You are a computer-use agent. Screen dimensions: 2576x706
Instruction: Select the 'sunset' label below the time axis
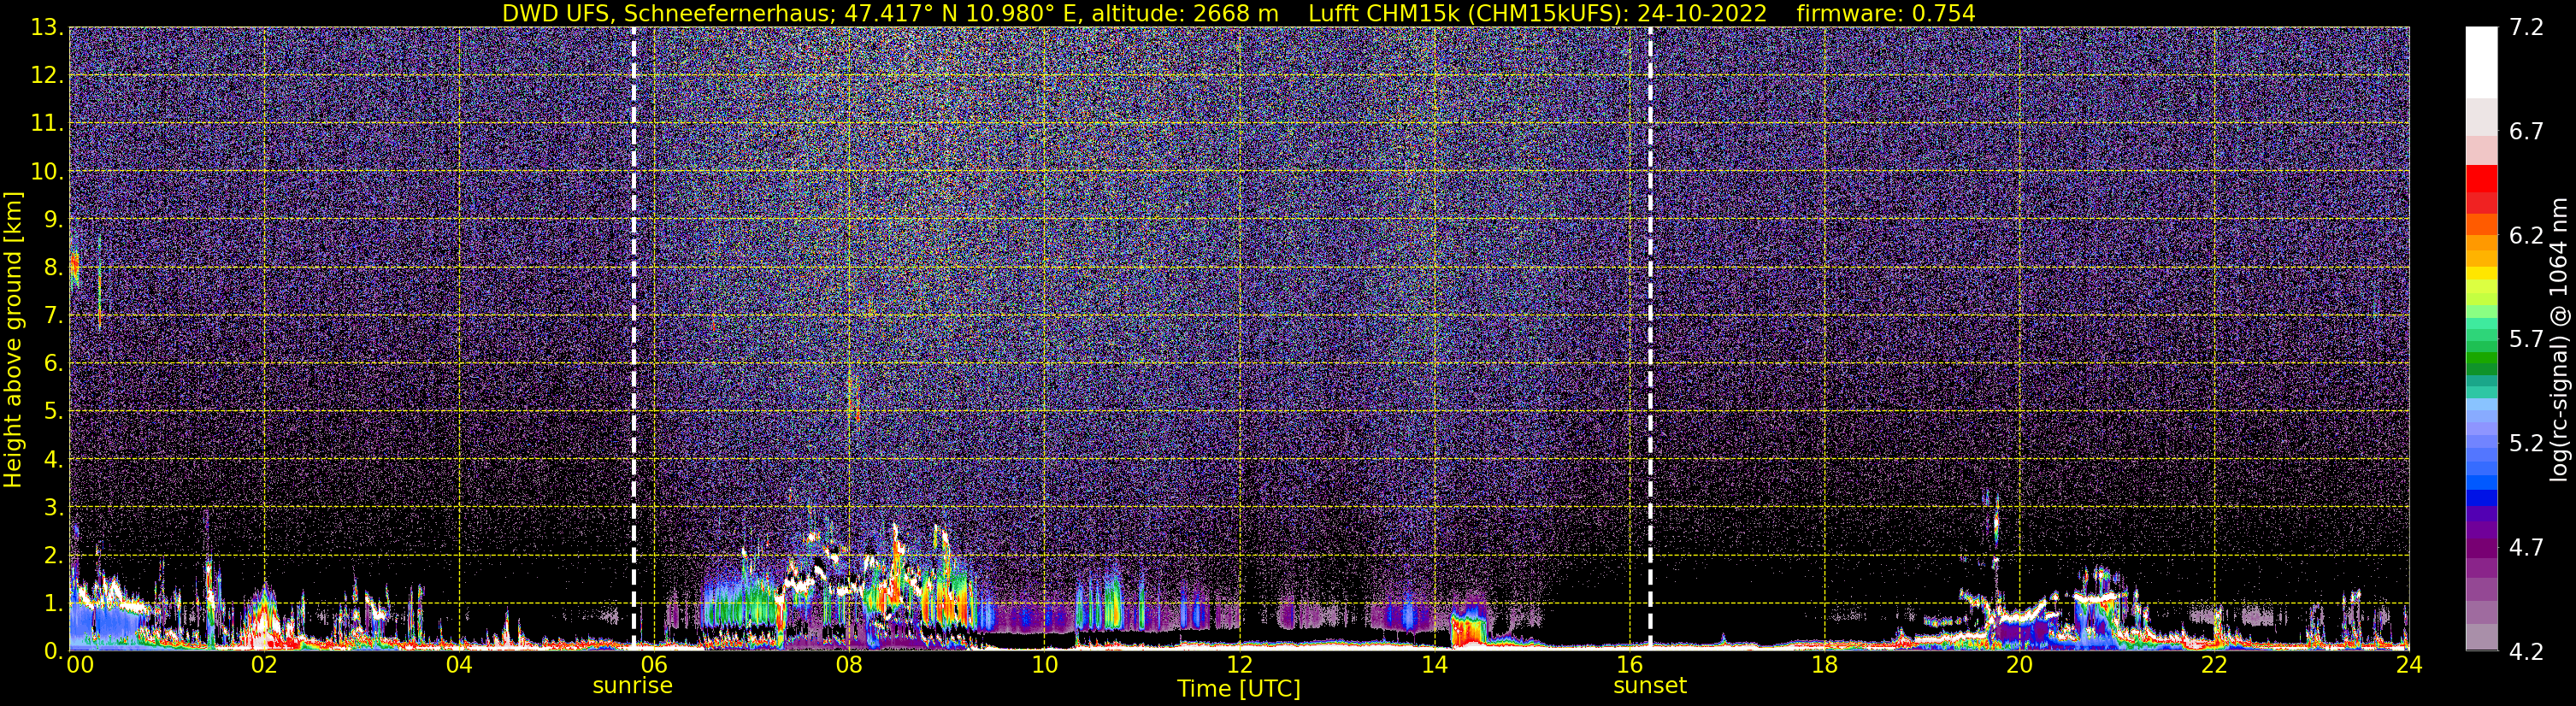[1650, 686]
